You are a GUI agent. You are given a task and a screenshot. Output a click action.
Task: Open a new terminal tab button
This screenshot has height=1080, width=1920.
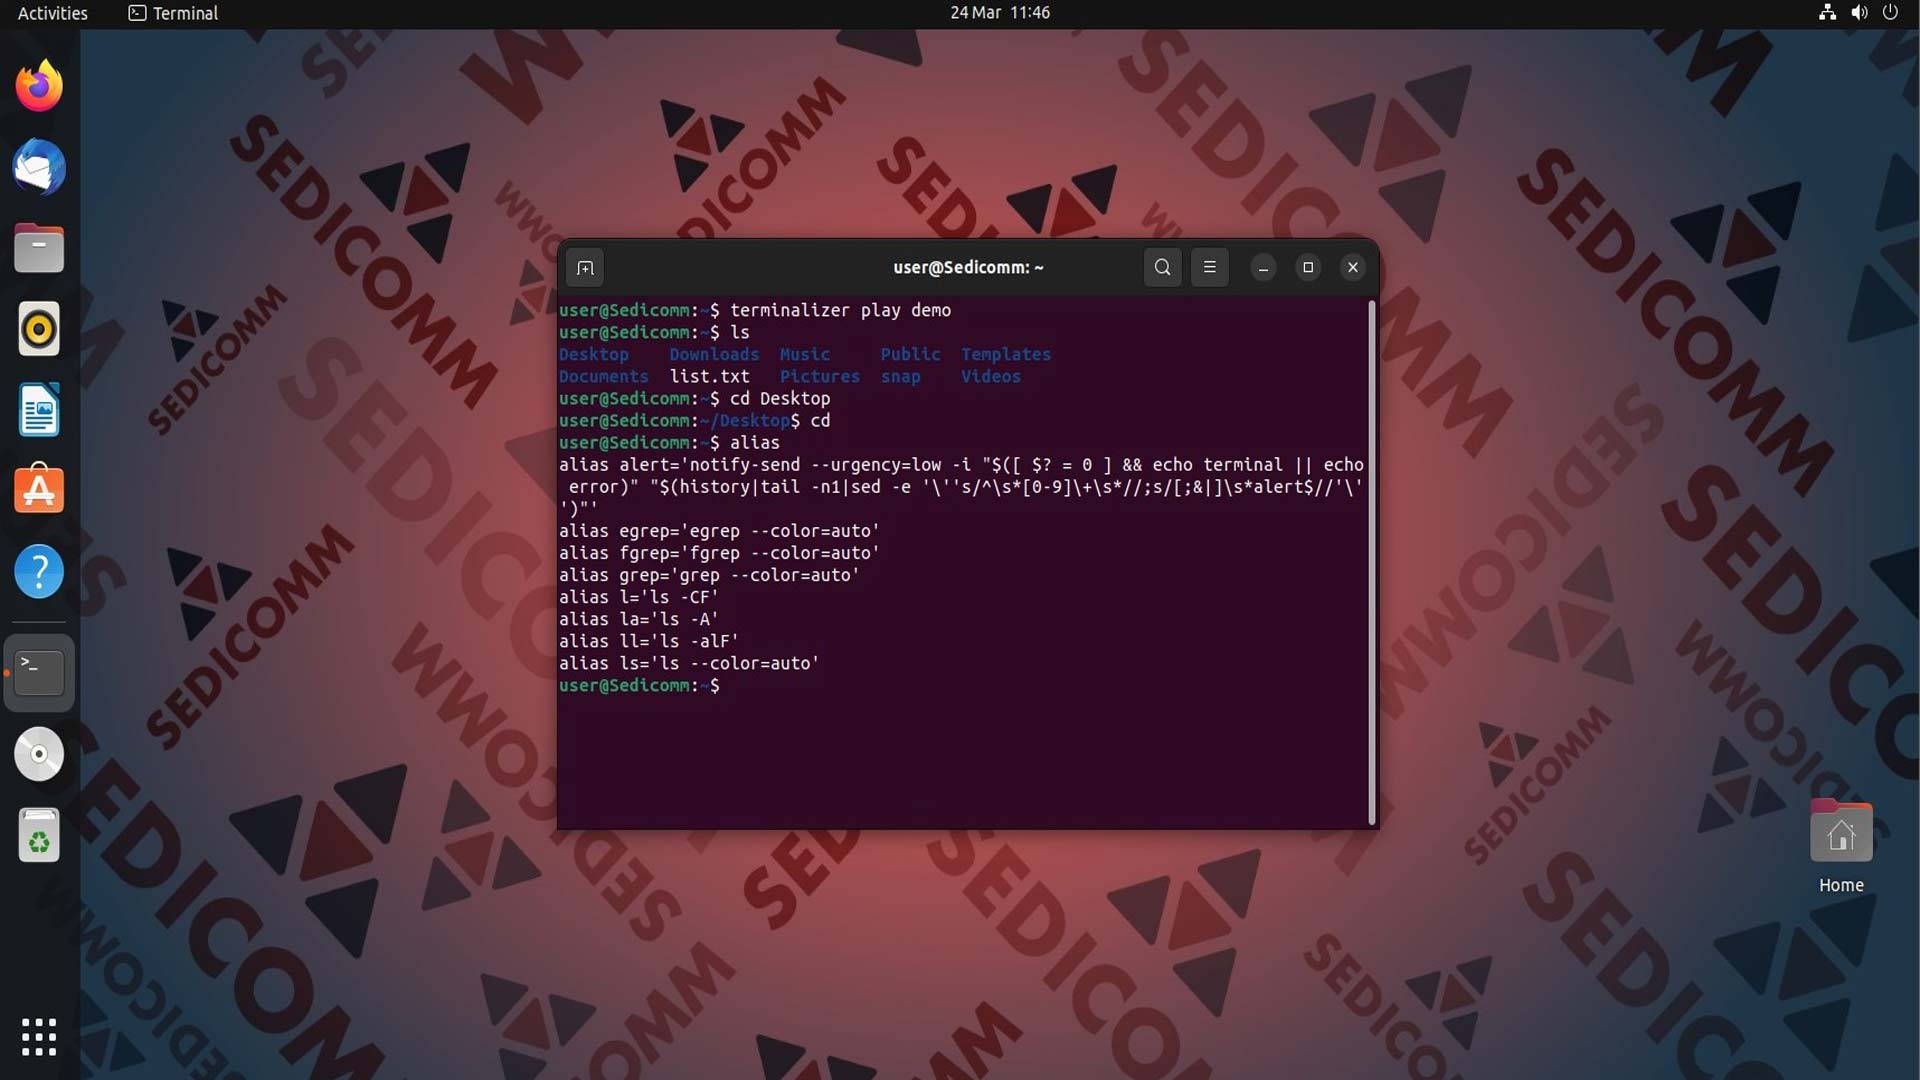(585, 268)
